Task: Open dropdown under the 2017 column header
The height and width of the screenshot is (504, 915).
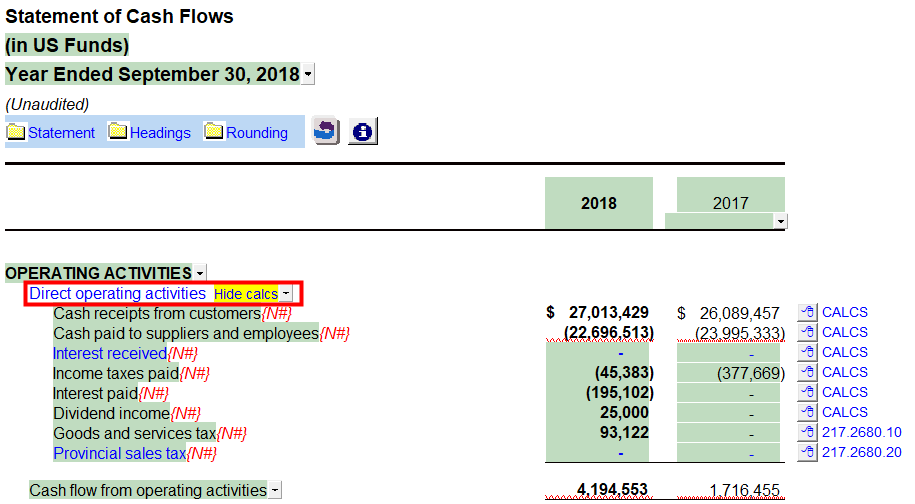Action: pos(780,221)
